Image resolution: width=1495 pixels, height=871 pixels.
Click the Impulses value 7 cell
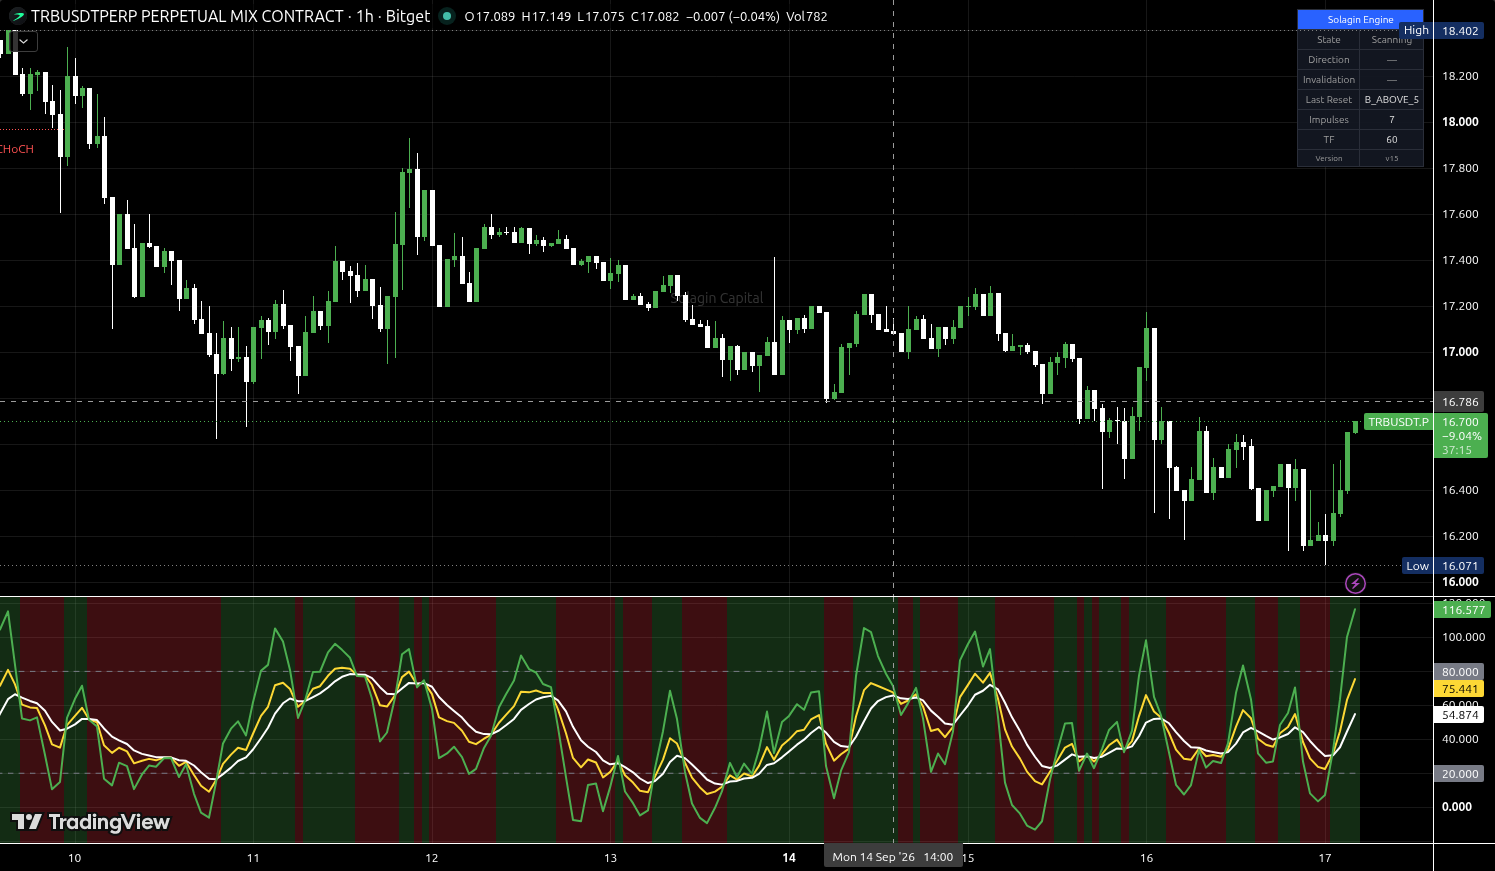coord(1391,120)
